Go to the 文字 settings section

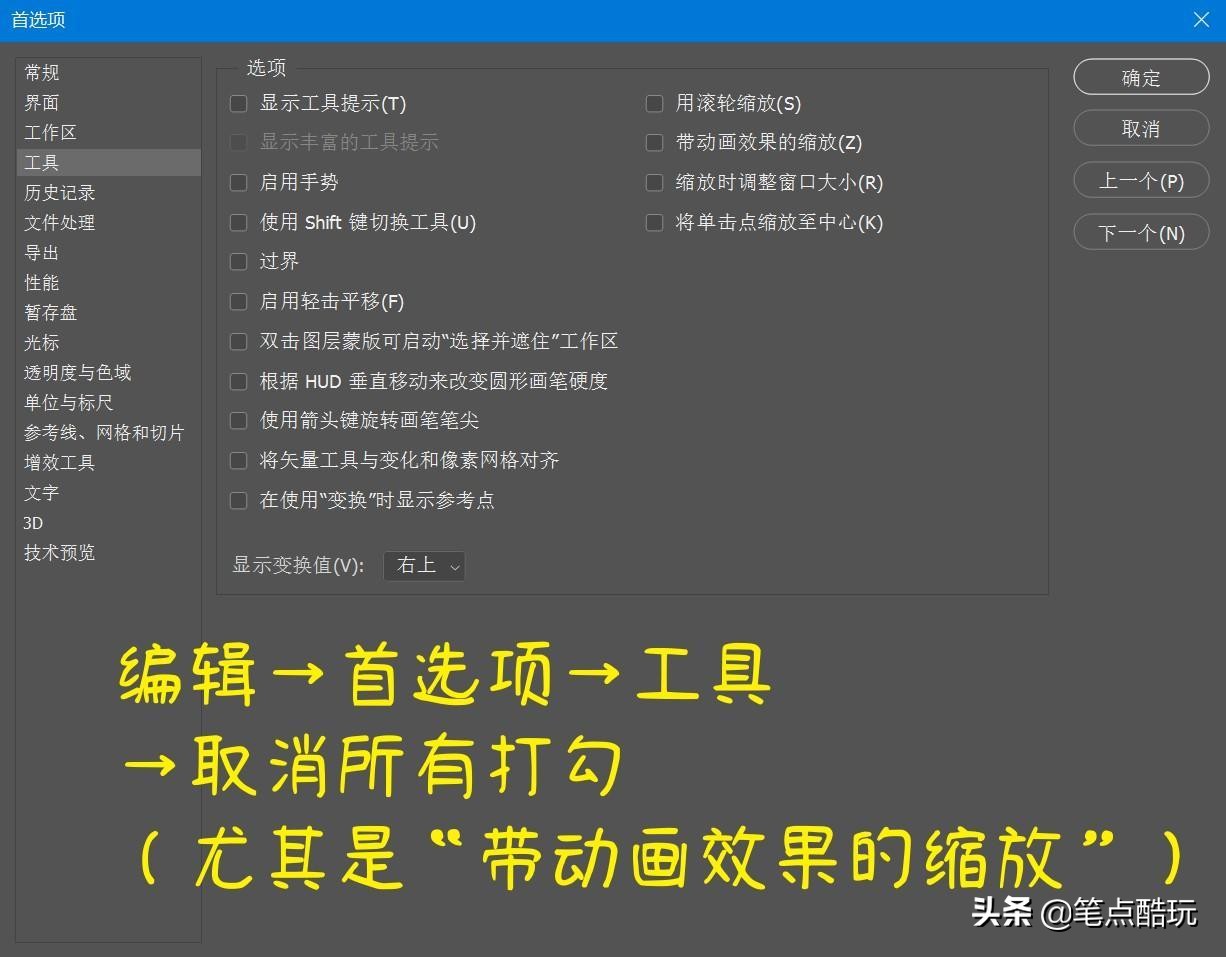point(42,492)
